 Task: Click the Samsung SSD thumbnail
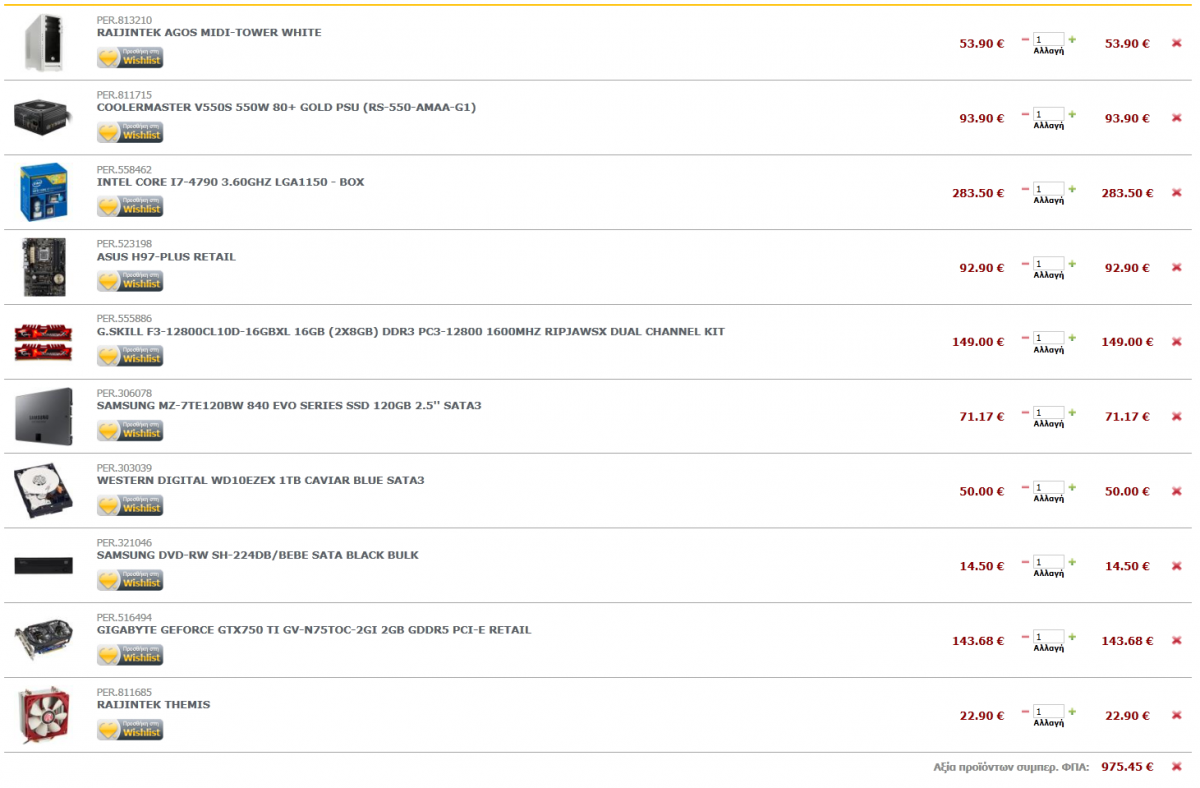(44, 416)
